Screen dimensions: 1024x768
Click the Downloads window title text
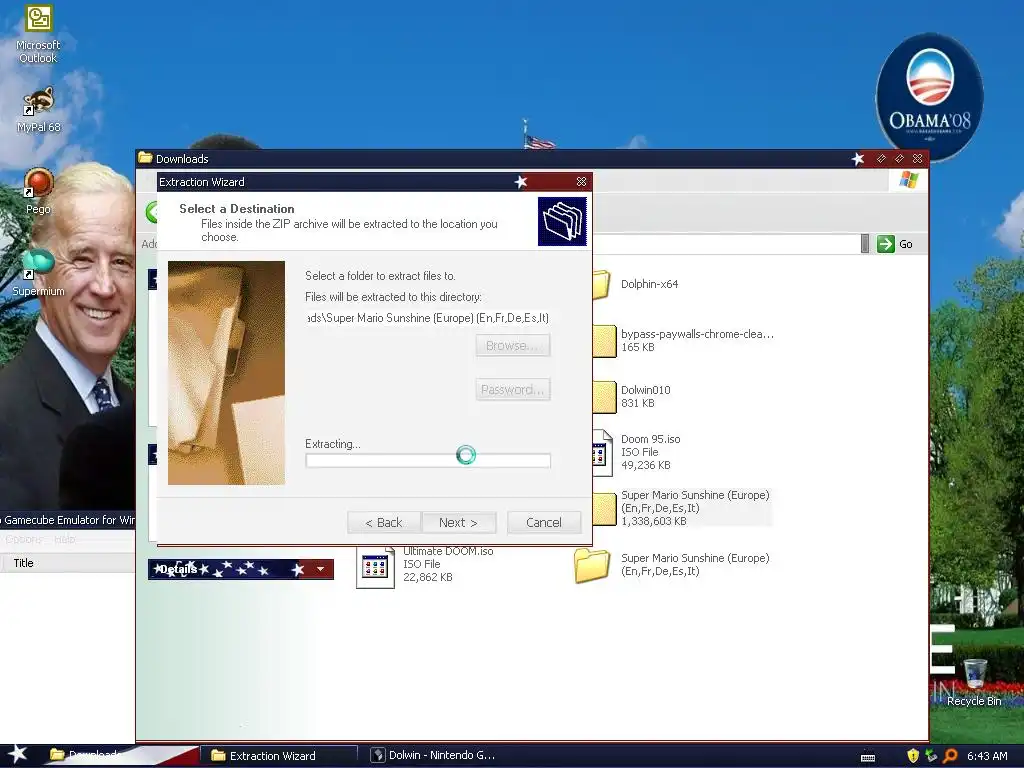tap(182, 159)
